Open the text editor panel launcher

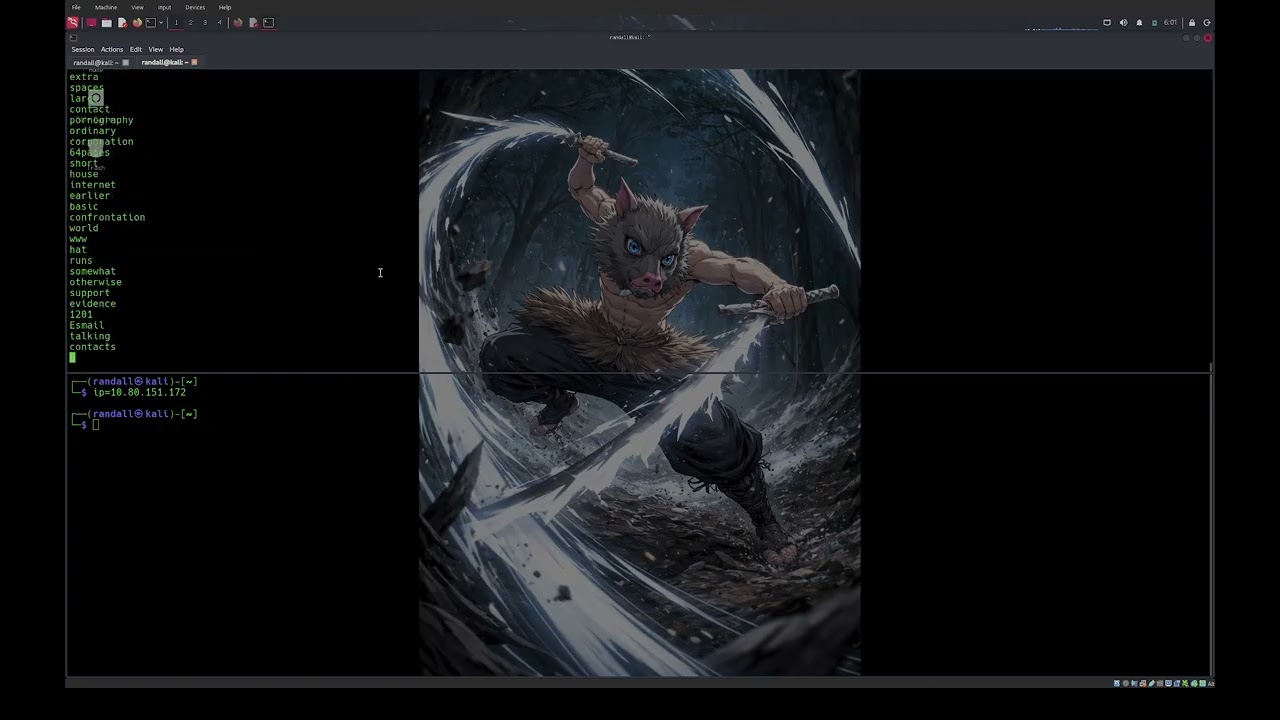122,22
